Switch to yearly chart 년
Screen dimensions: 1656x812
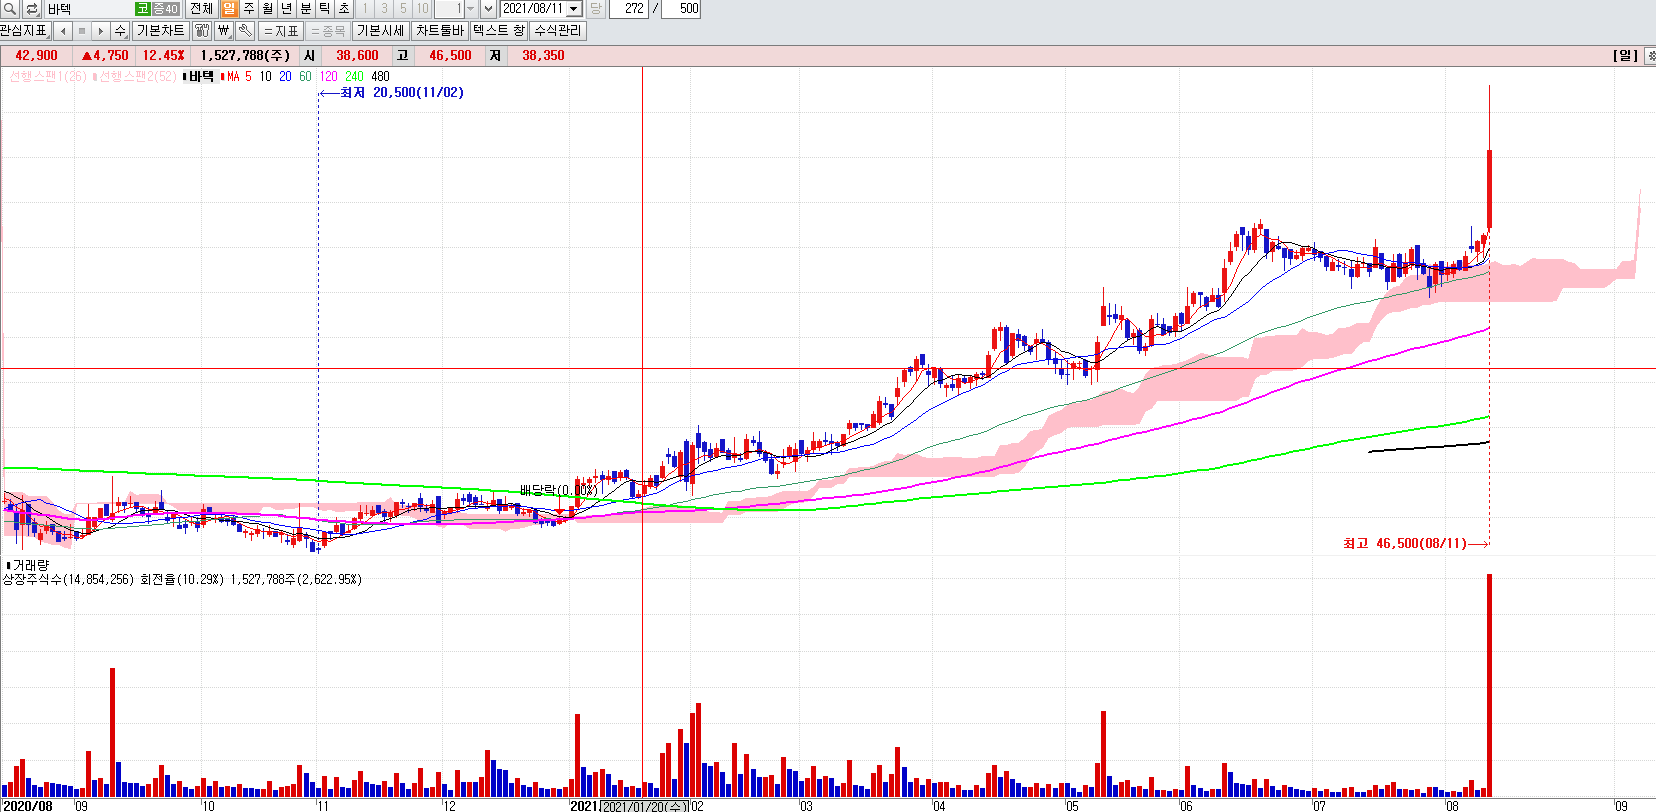coord(287,9)
